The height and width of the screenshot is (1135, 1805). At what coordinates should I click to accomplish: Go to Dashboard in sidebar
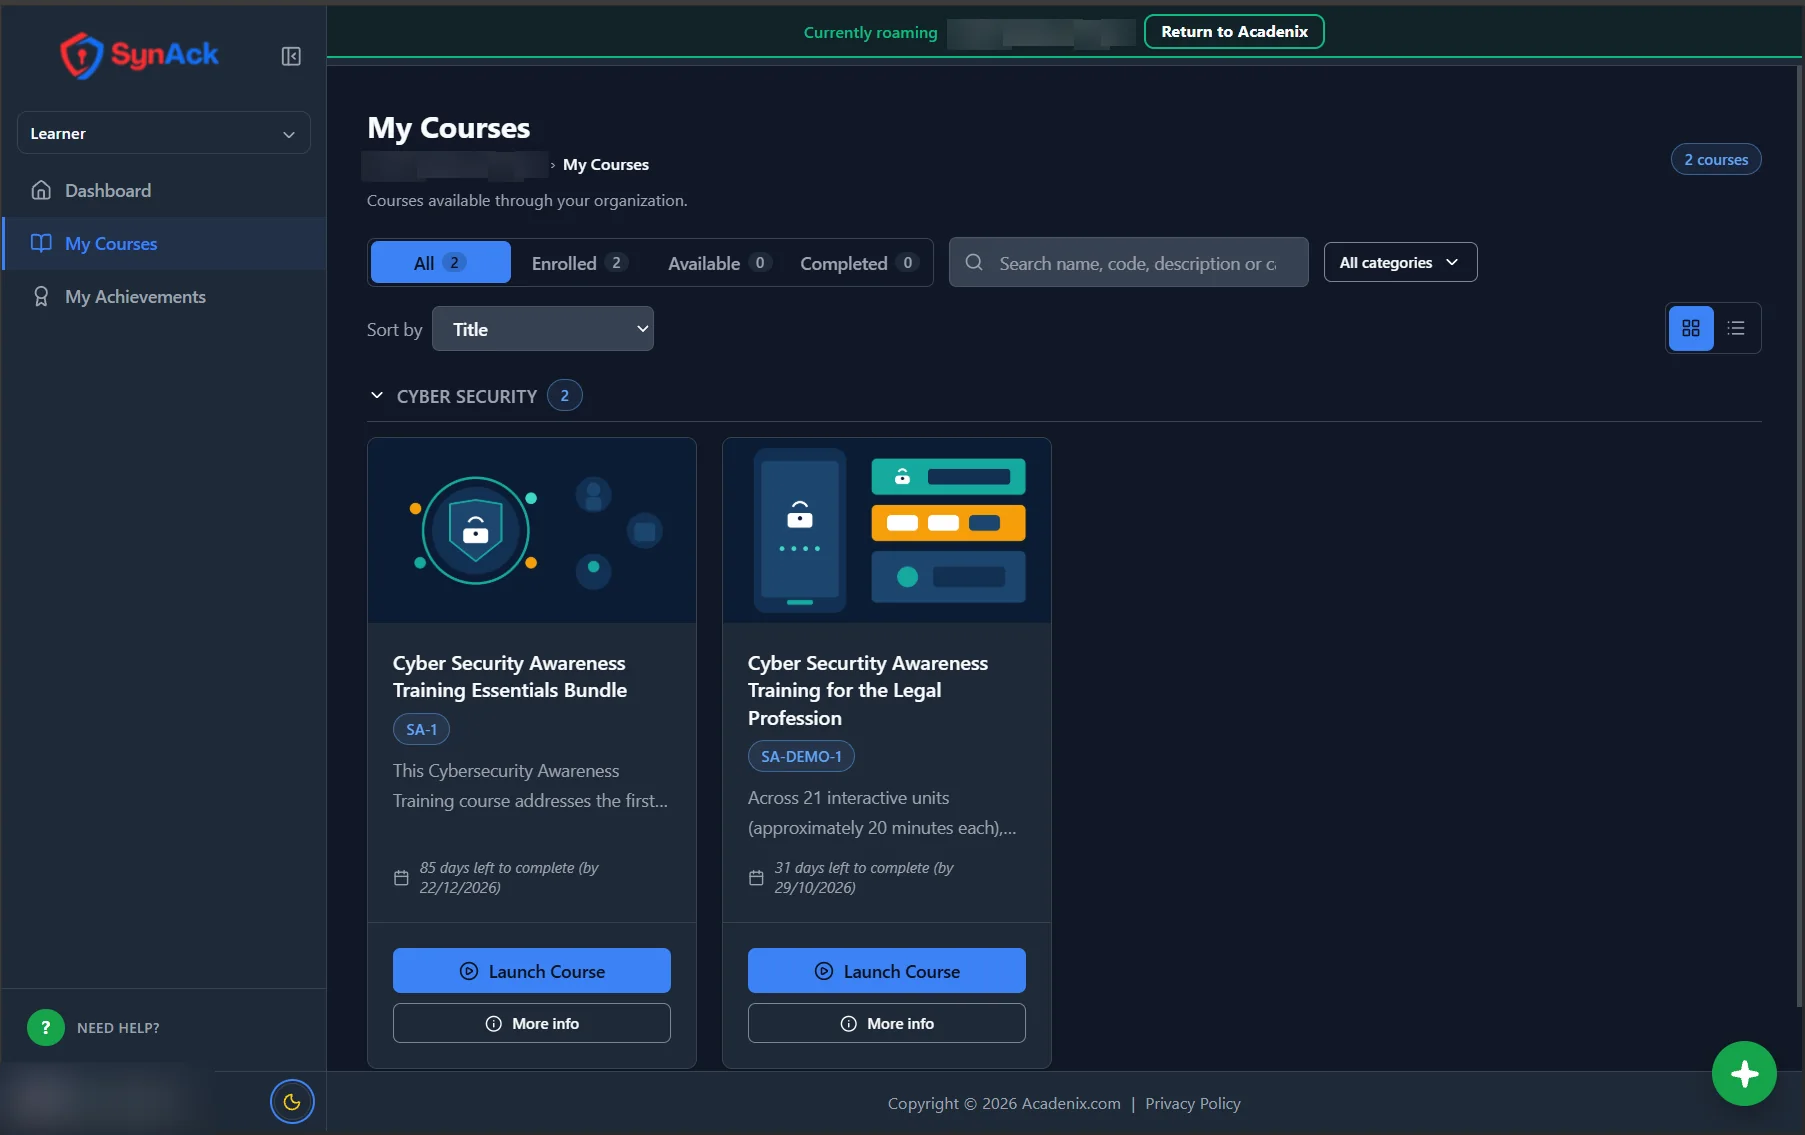pyautogui.click(x=164, y=190)
